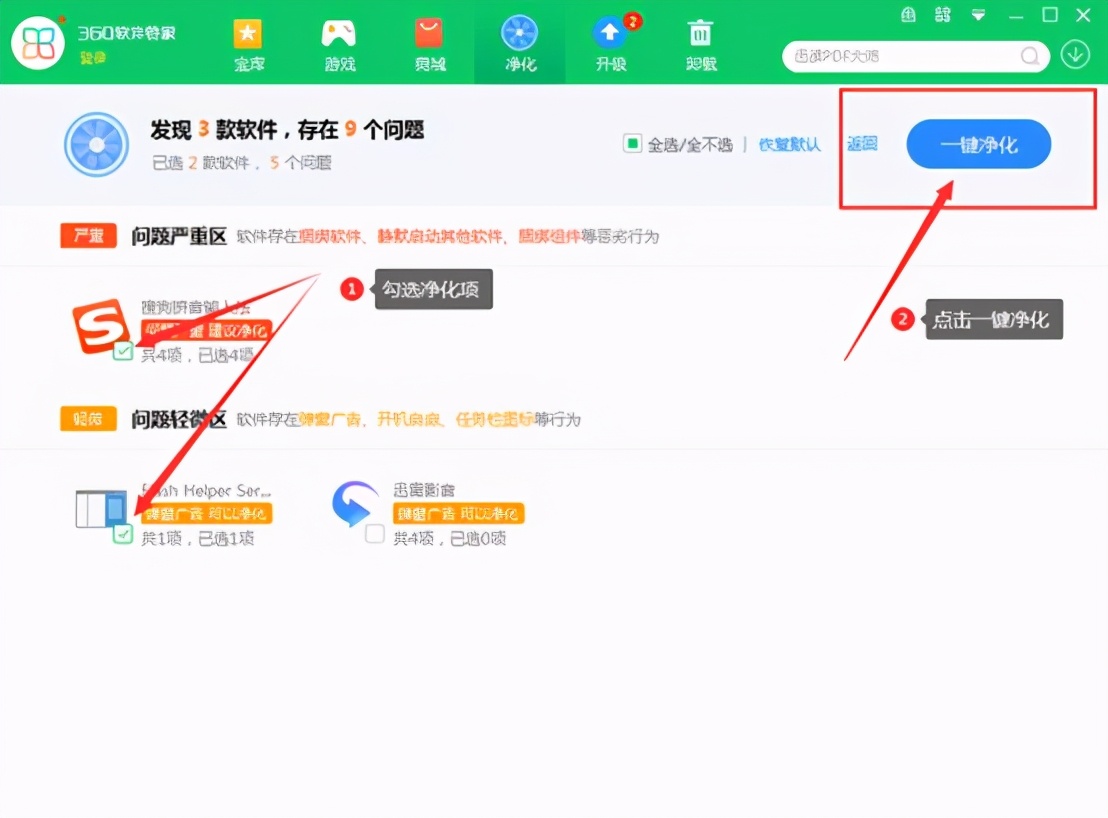Click the 'Flash Helper Ser...' name text
The width and height of the screenshot is (1108, 818).
click(206, 490)
